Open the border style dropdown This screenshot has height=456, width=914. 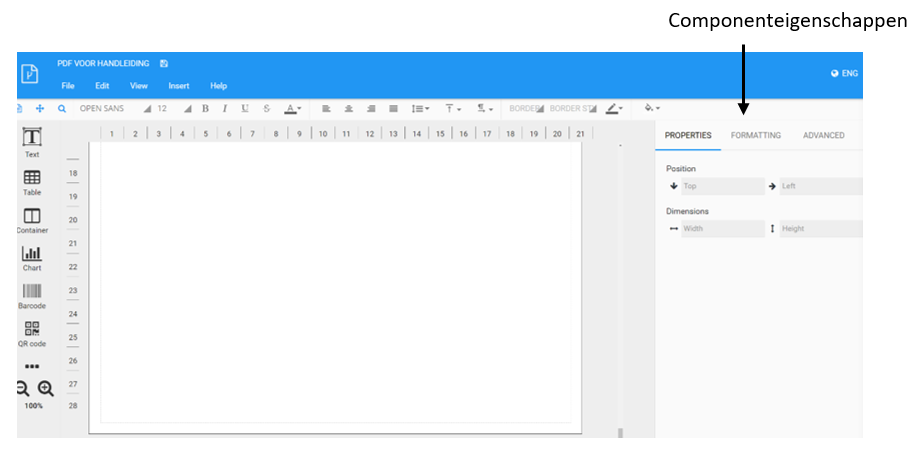point(574,108)
